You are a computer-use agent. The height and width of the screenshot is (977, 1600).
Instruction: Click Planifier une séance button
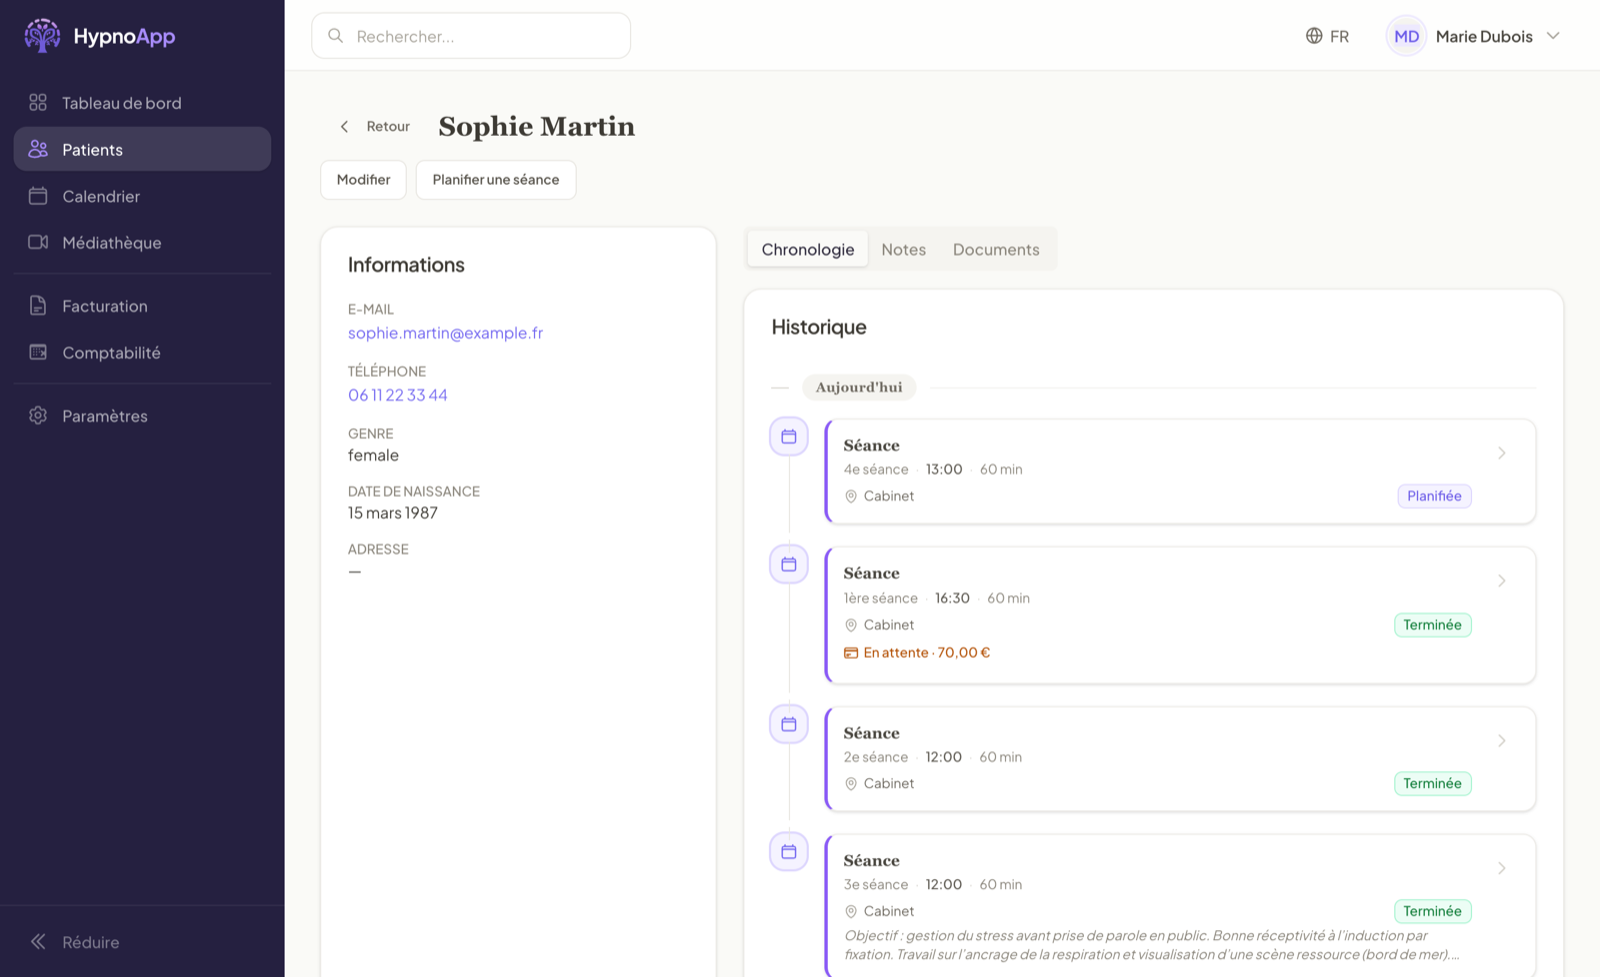(496, 180)
